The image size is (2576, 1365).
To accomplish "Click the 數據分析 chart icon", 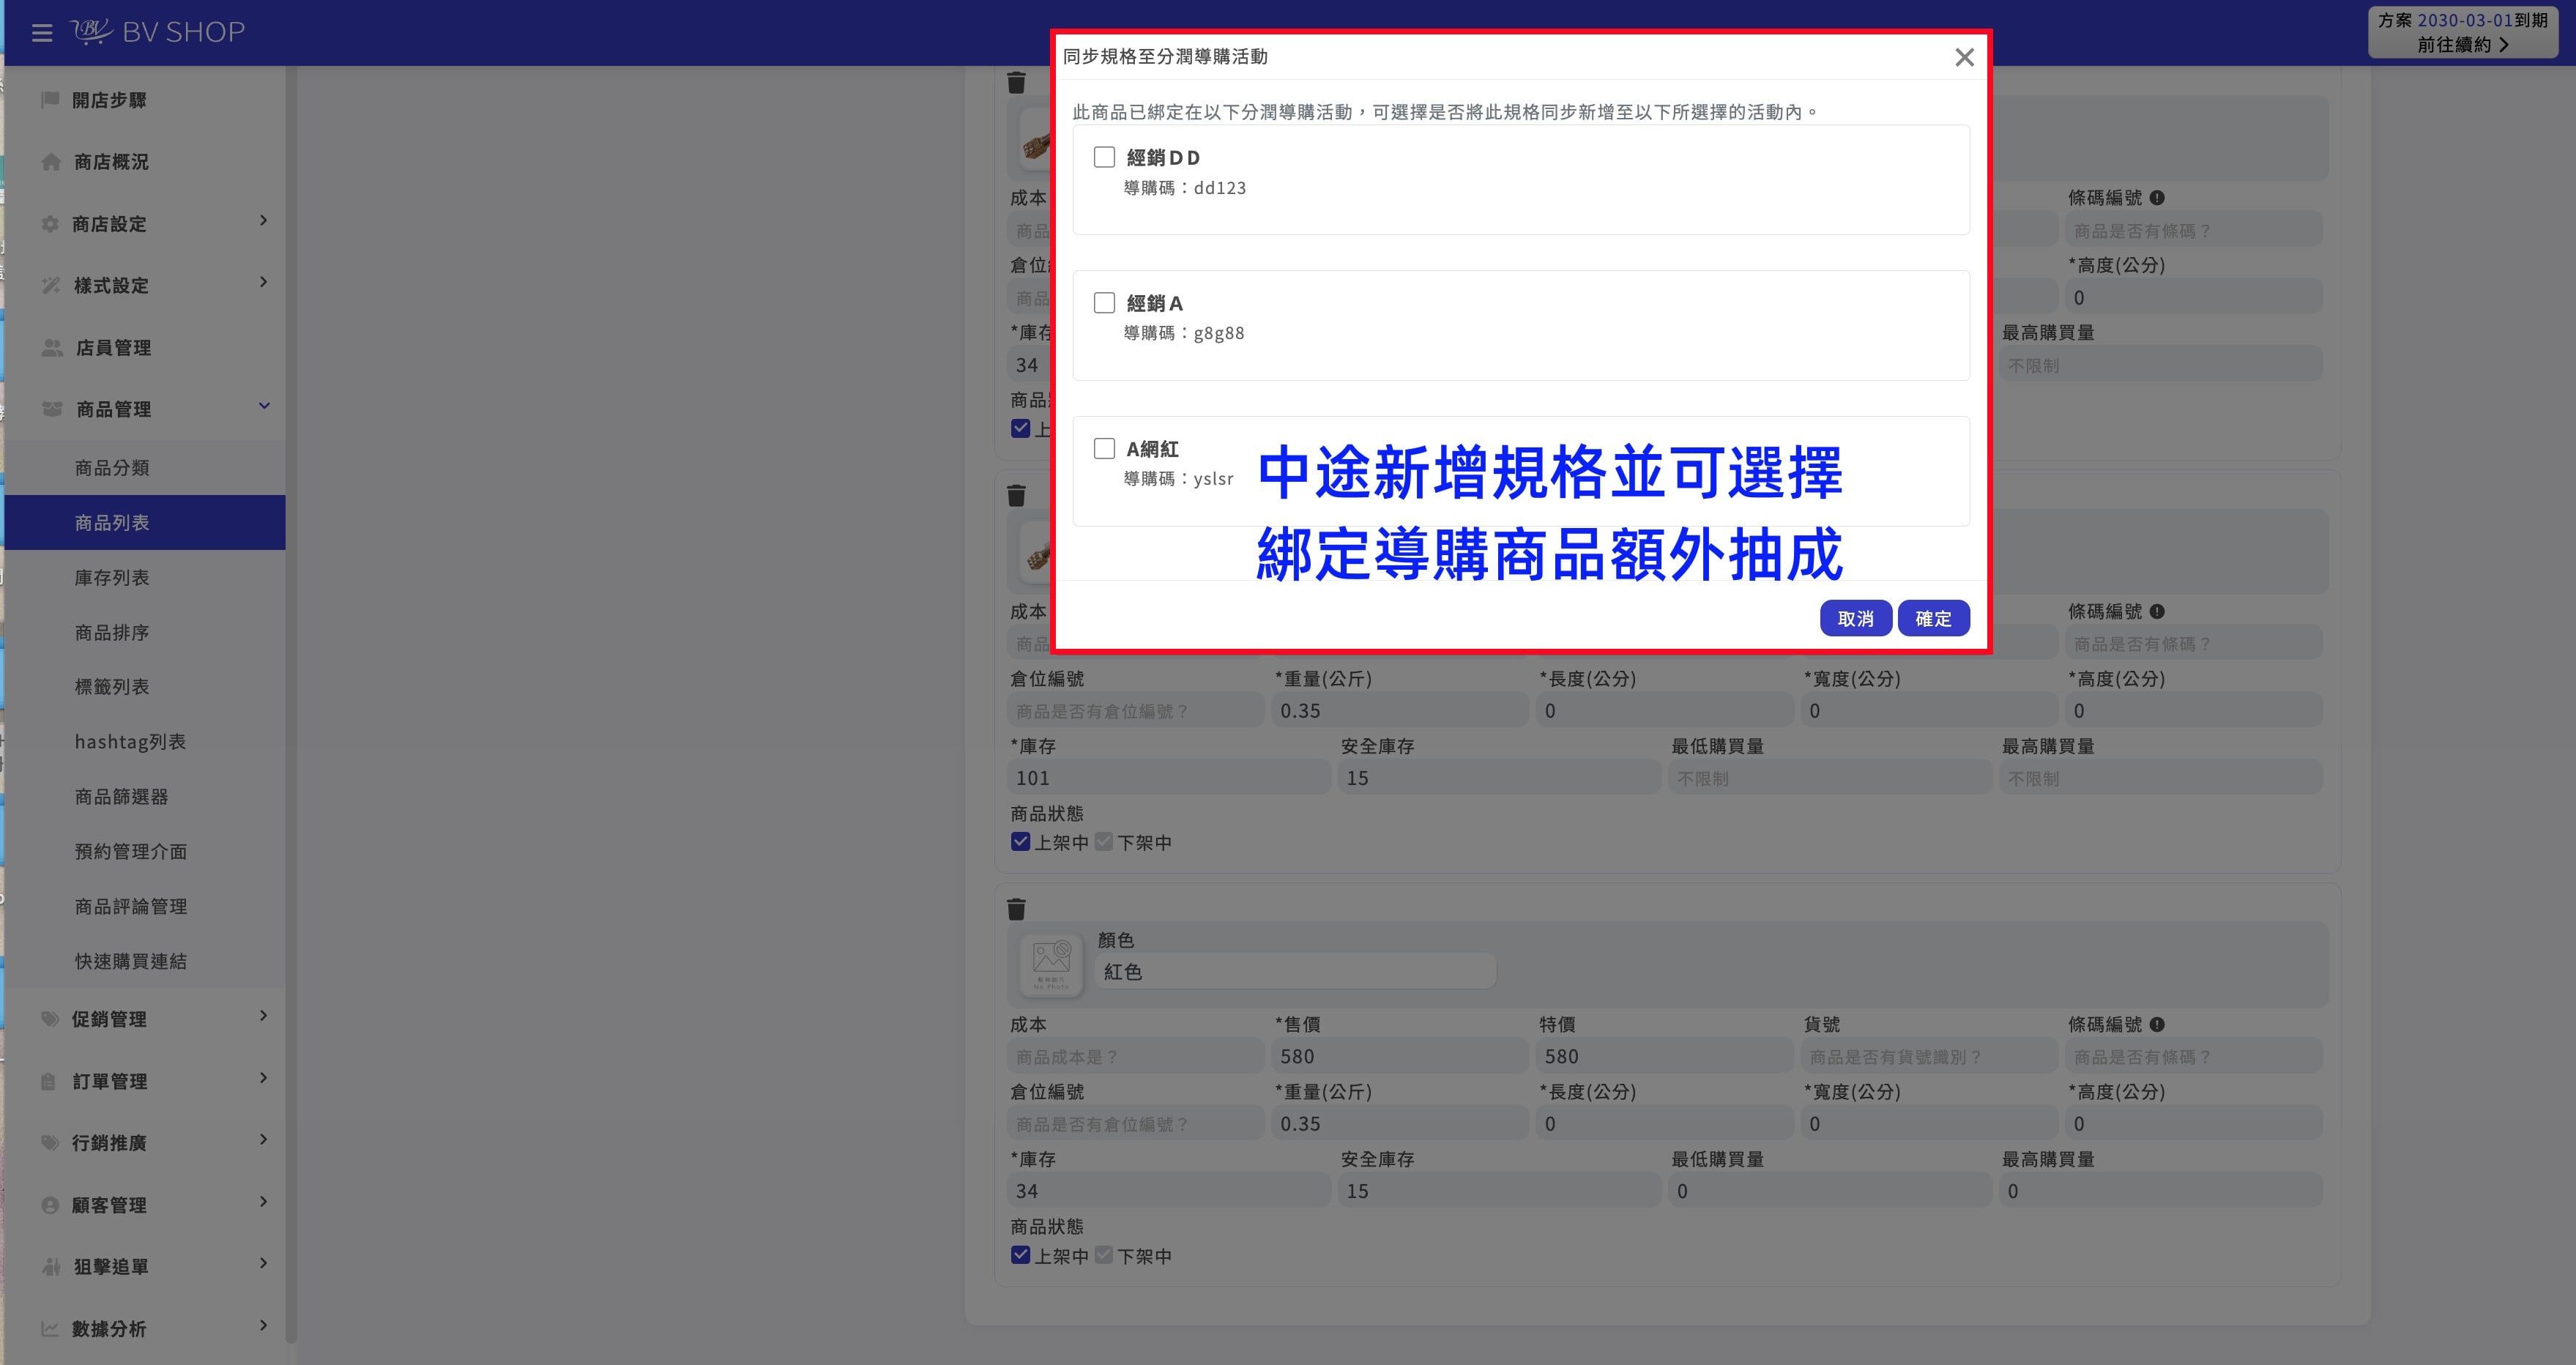I will (50, 1329).
